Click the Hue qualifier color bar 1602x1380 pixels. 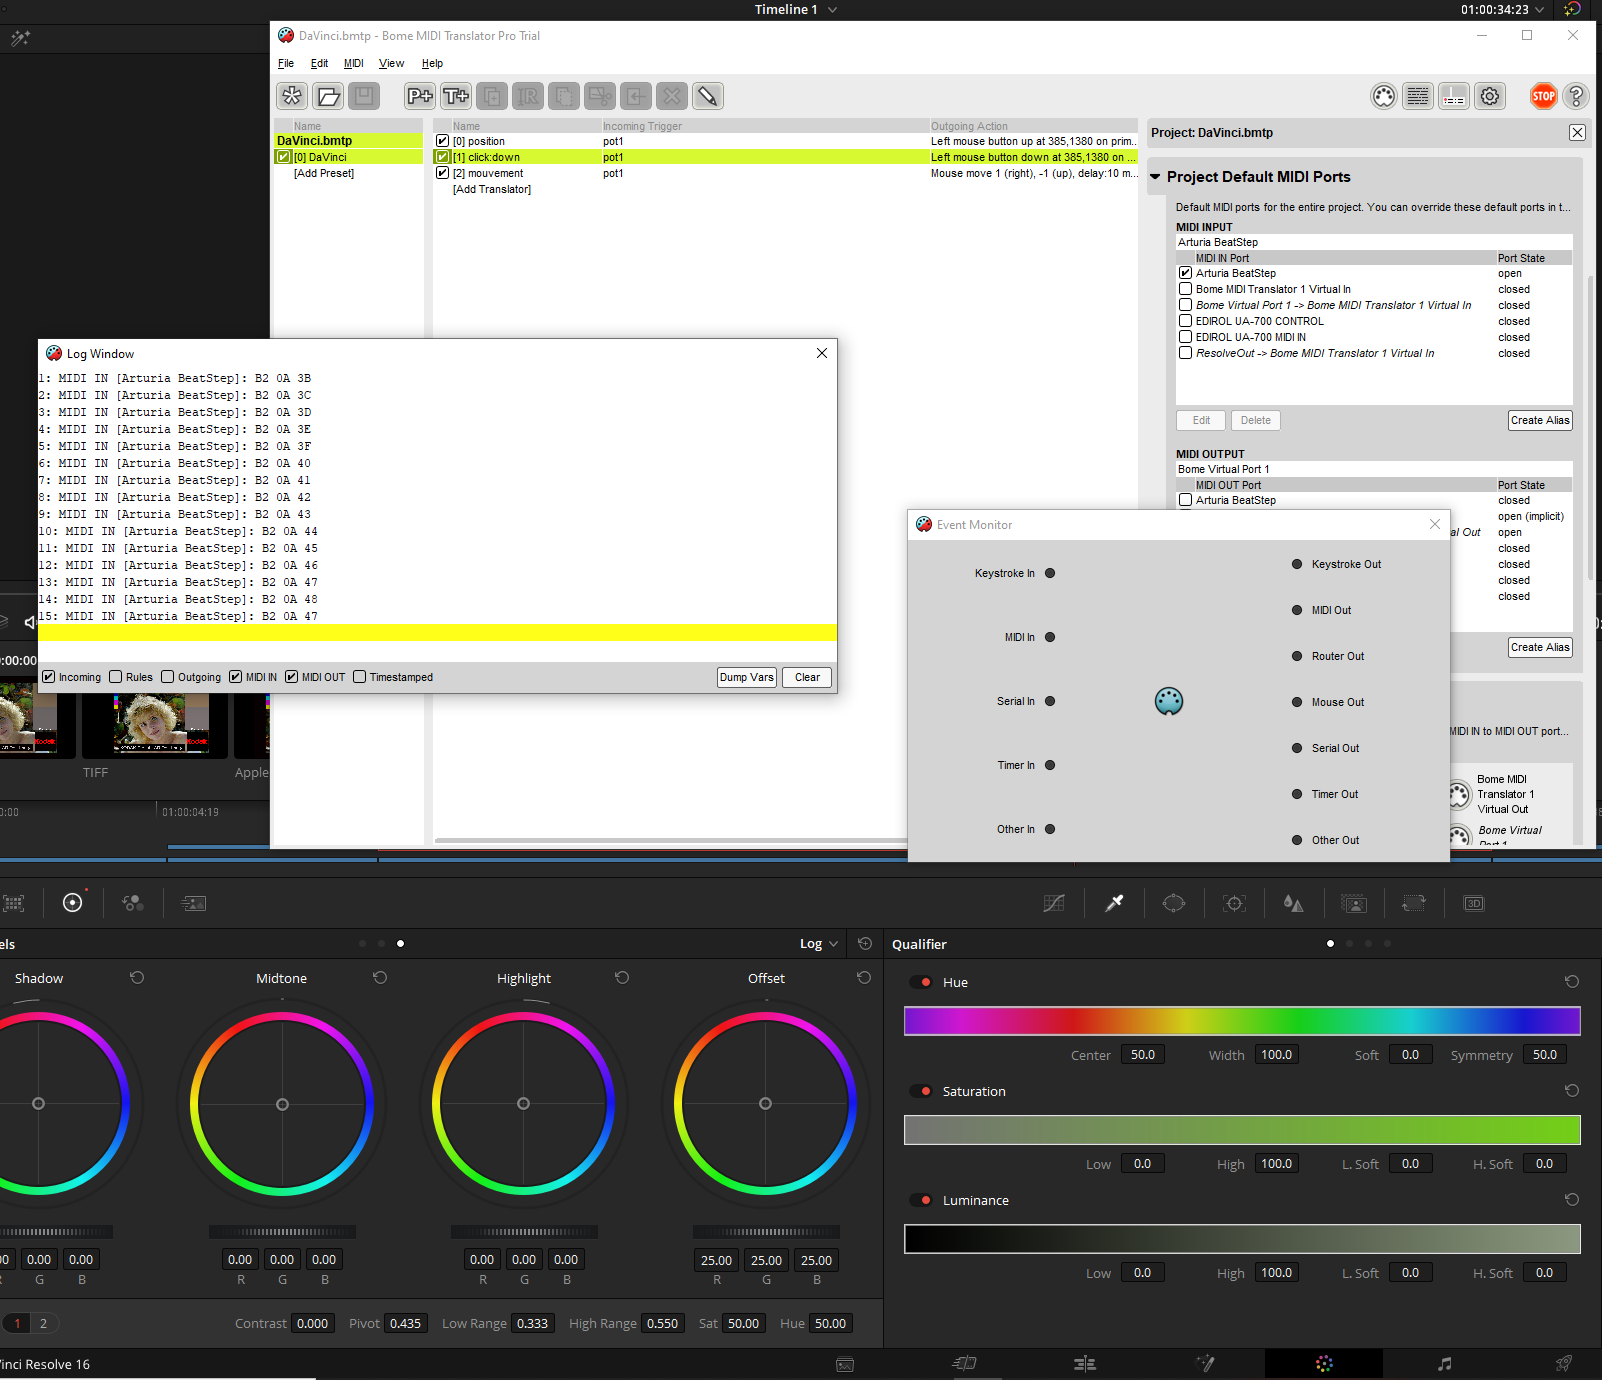(x=1242, y=1021)
